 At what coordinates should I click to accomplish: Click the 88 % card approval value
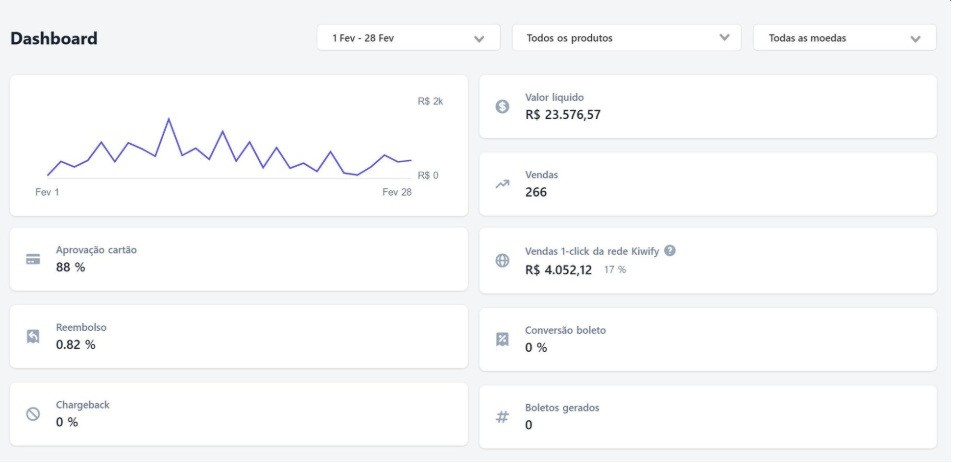click(x=71, y=267)
